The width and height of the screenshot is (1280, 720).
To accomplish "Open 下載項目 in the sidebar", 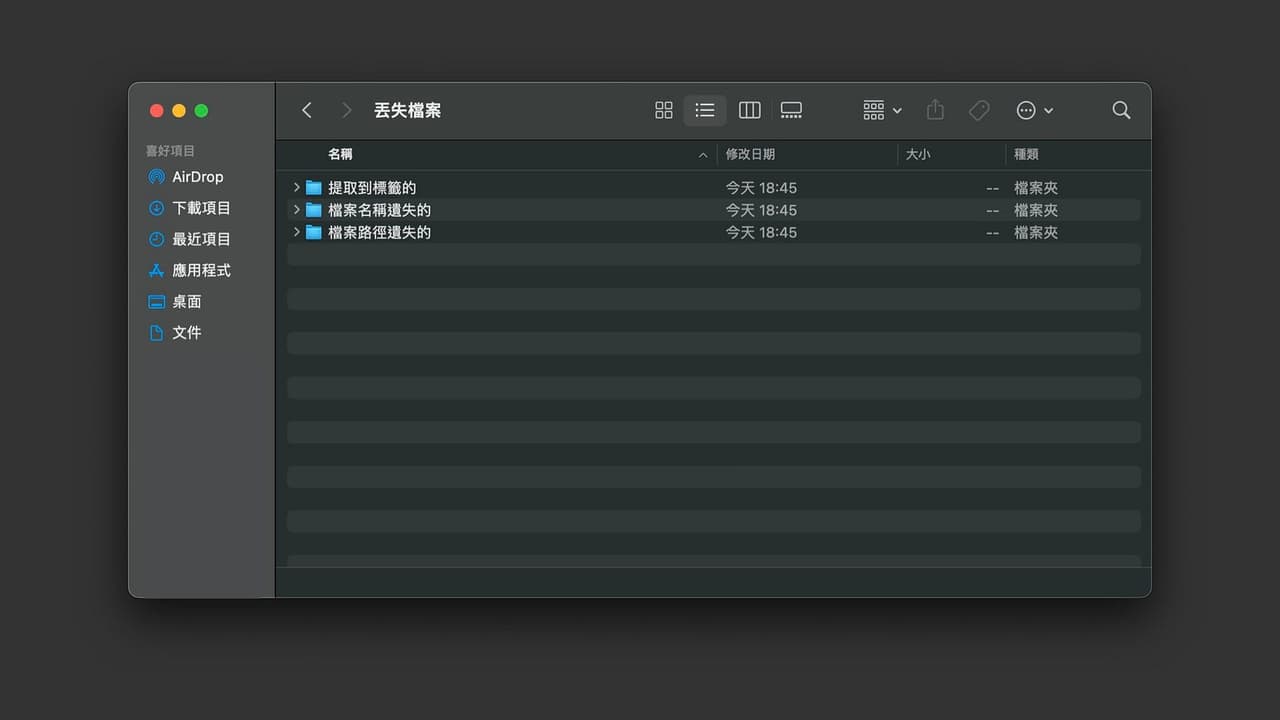I will 202,208.
